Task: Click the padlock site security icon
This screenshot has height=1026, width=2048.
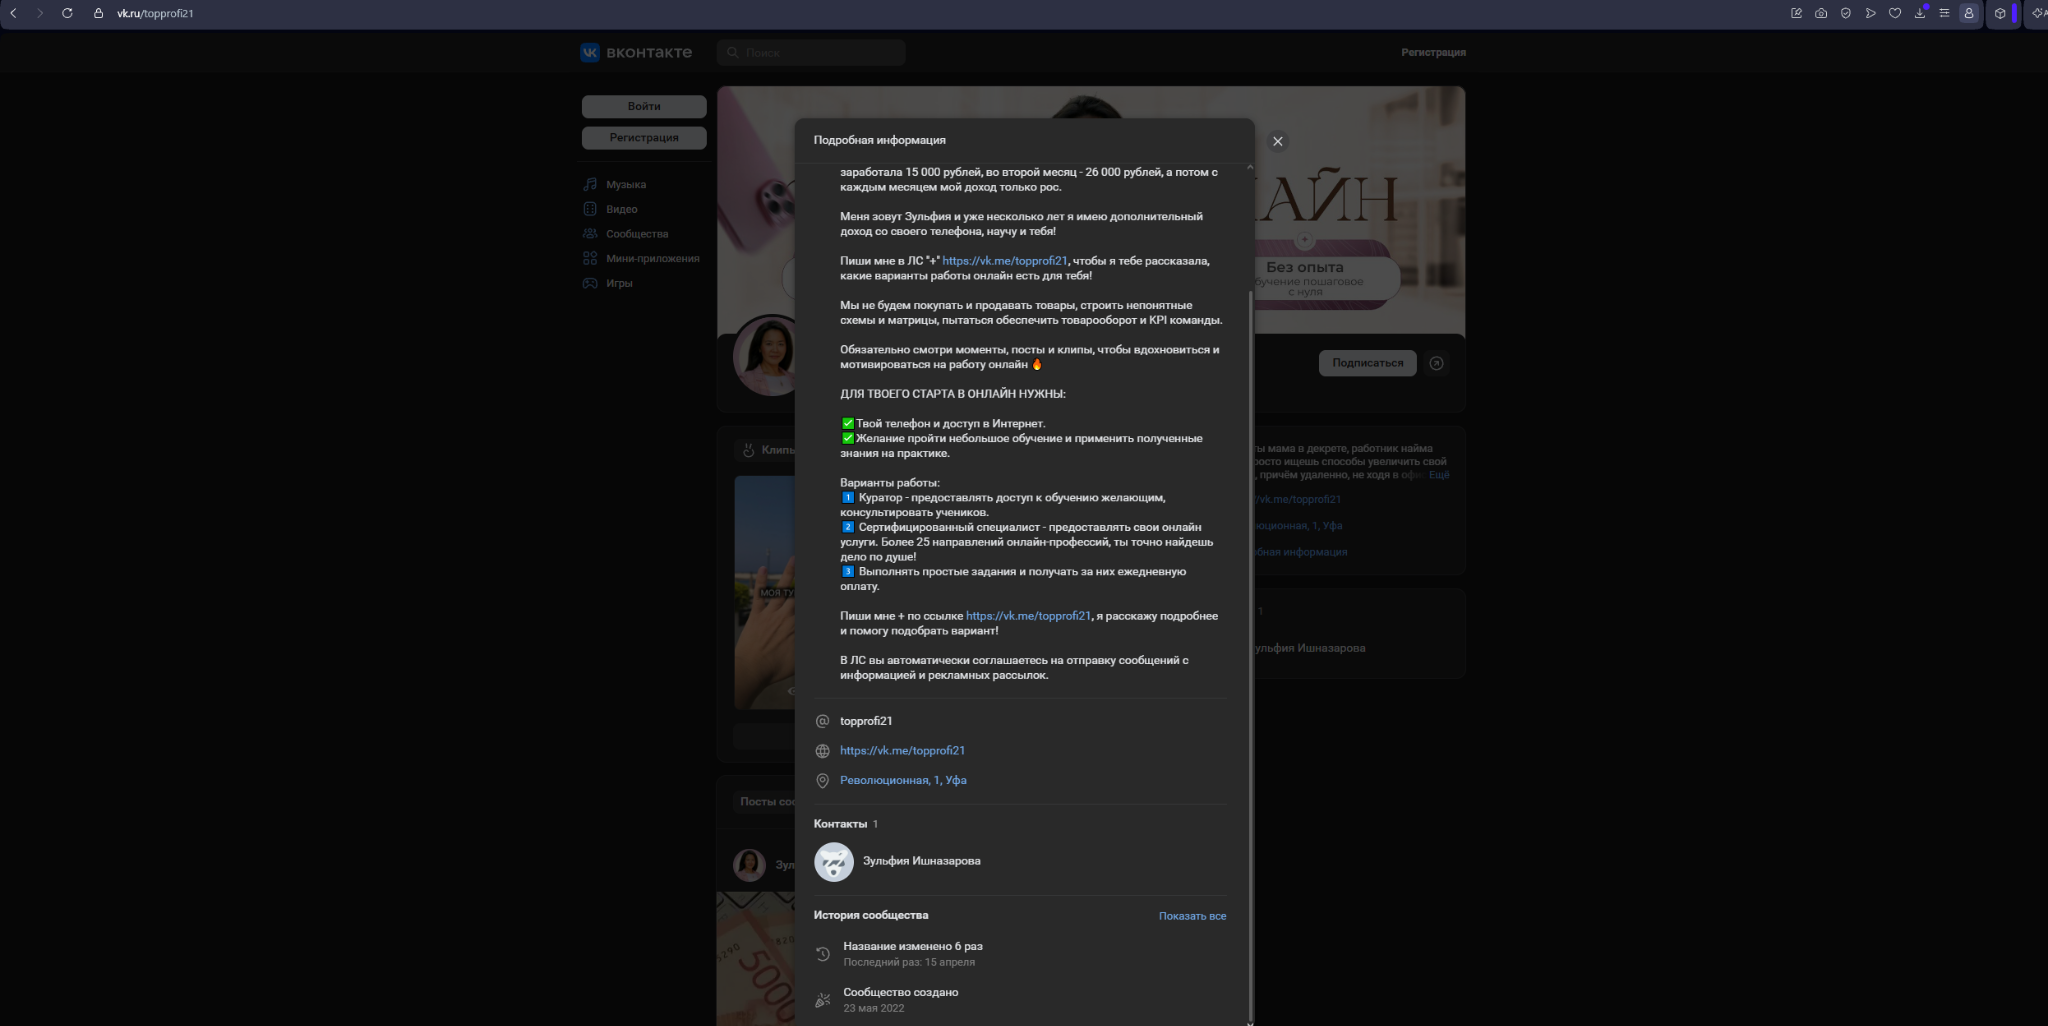Action: [98, 13]
